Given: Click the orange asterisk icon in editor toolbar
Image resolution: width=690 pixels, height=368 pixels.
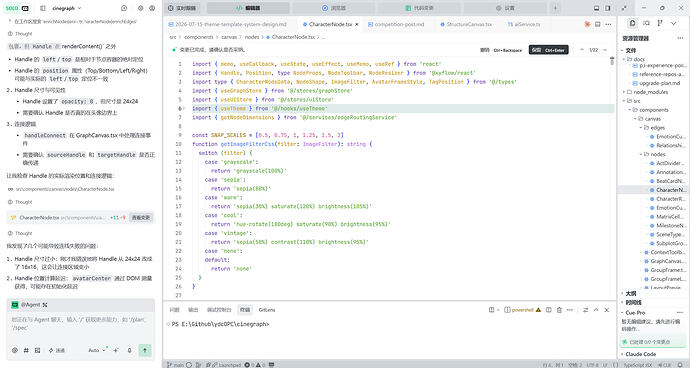Looking at the screenshot, I should tap(587, 24).
